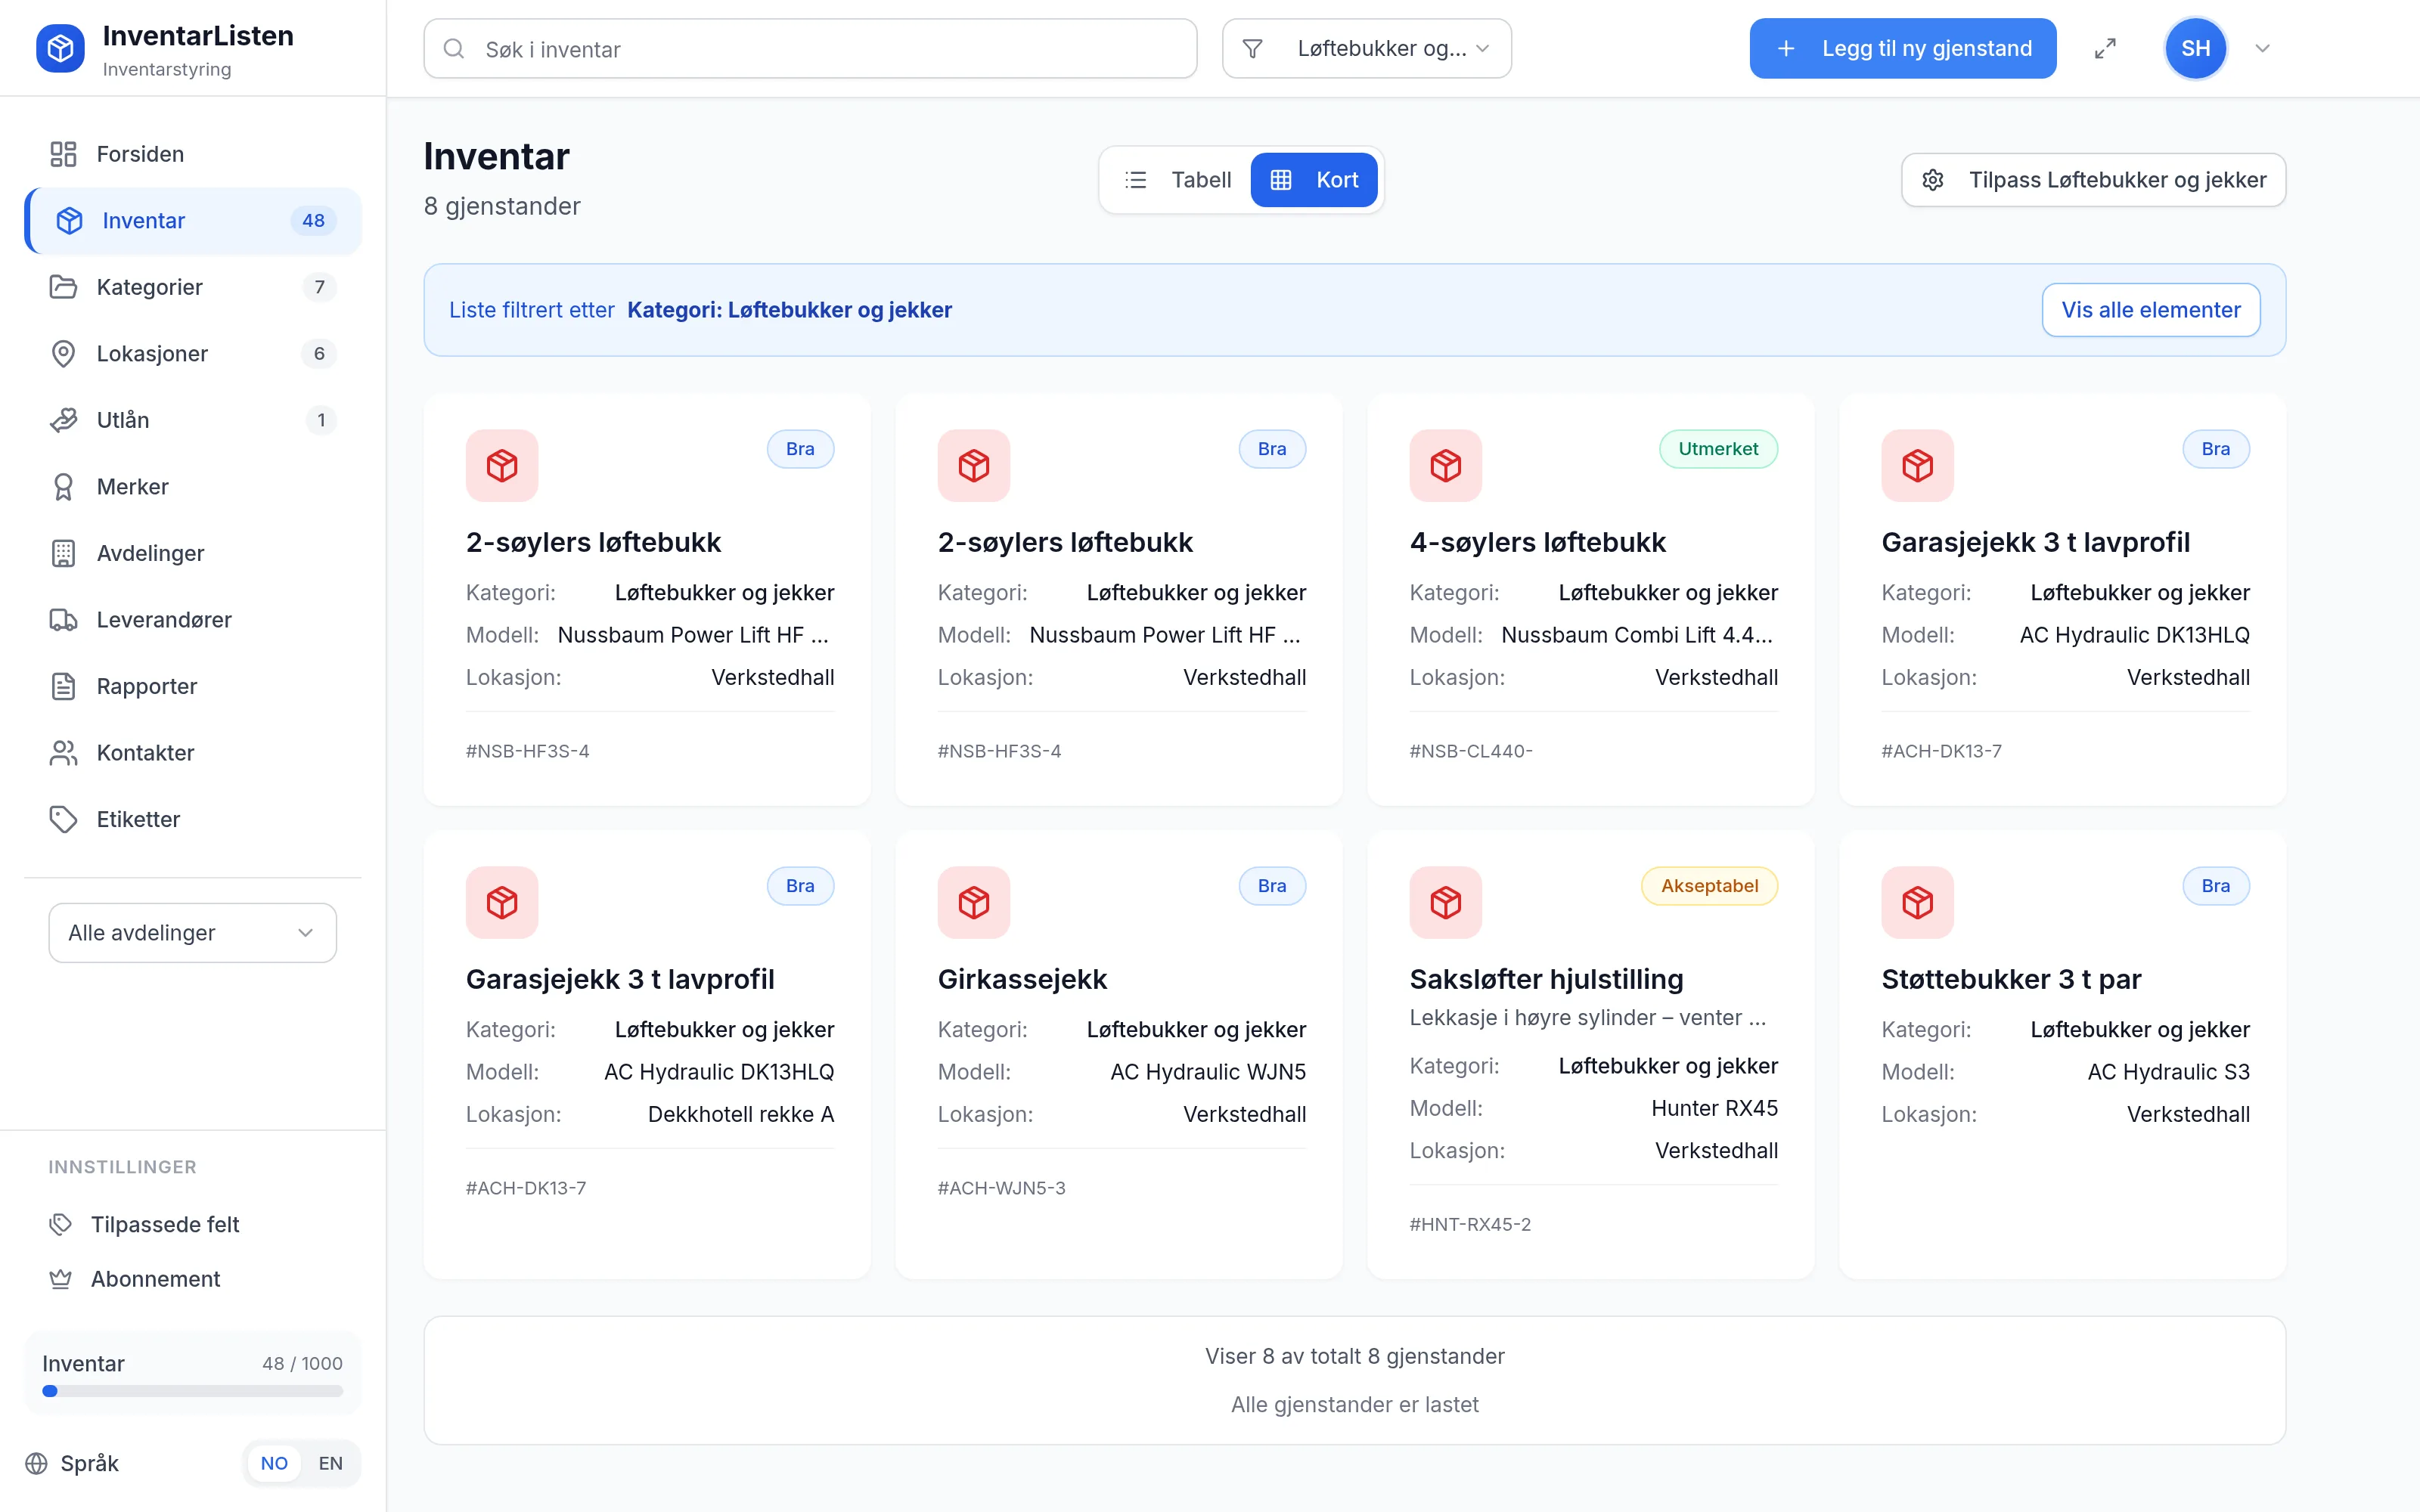Expand the Alle avdelinger dropdown
The height and width of the screenshot is (1512, 2420).
pyautogui.click(x=192, y=933)
